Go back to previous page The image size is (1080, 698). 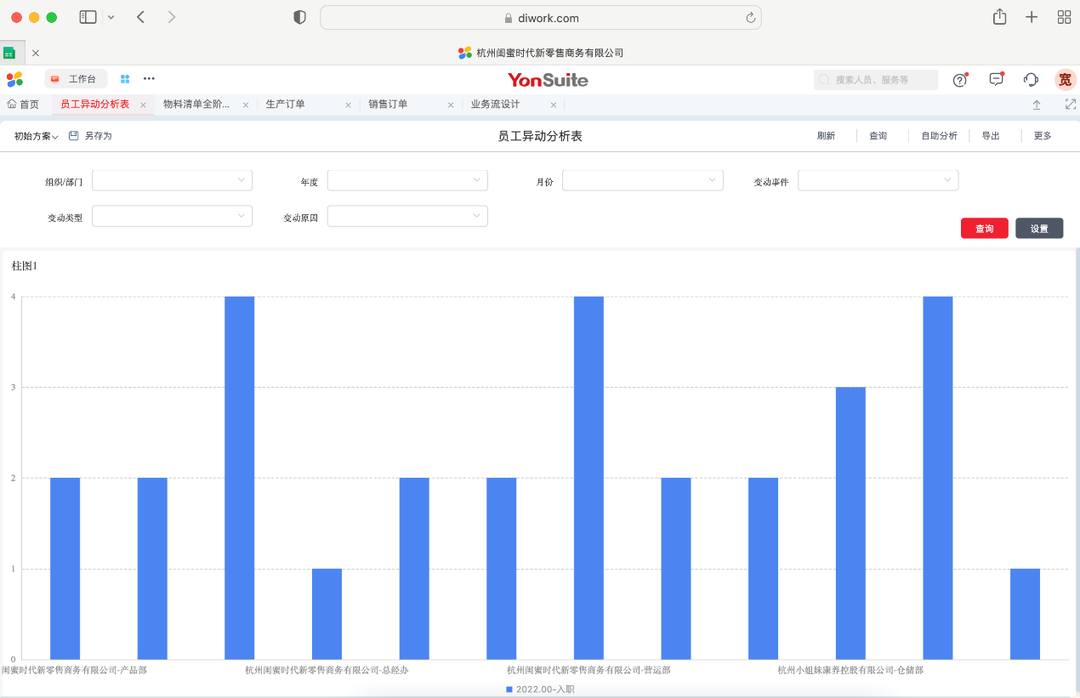[141, 17]
